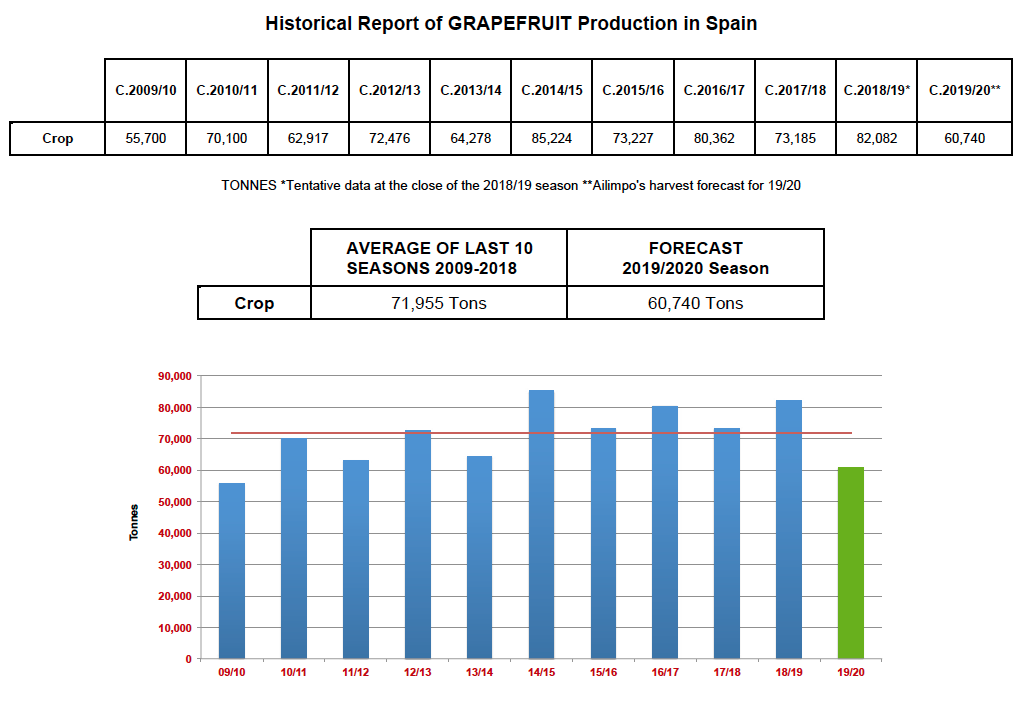Select the C.2009/10 column header
1024x707 pixels.
[x=146, y=90]
